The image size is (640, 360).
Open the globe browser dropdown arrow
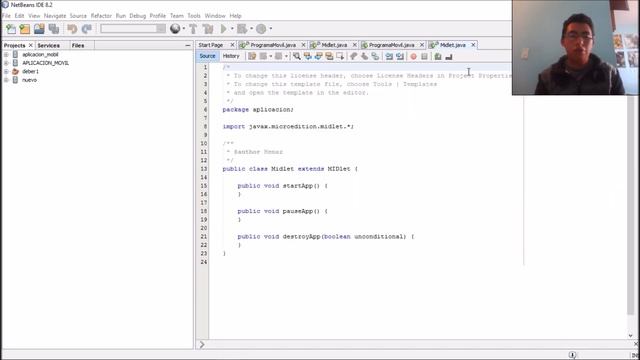(184, 29)
